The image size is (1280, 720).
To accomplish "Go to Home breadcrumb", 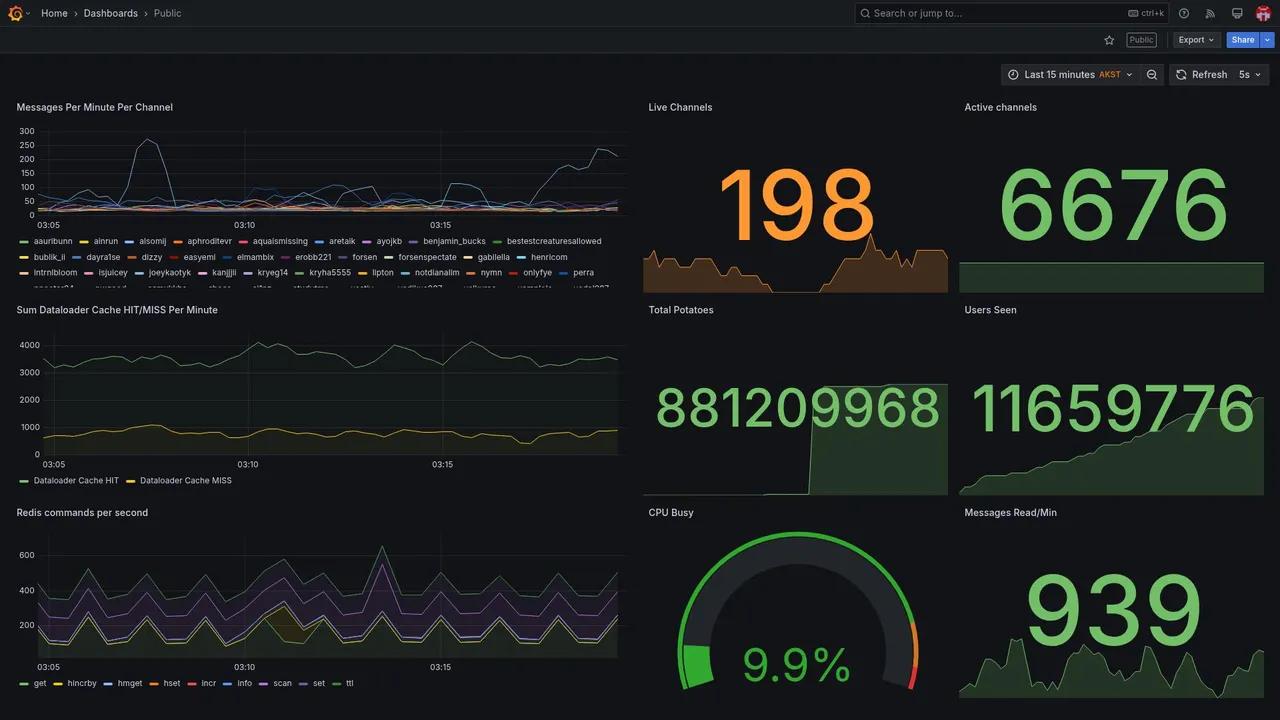I will [54, 13].
